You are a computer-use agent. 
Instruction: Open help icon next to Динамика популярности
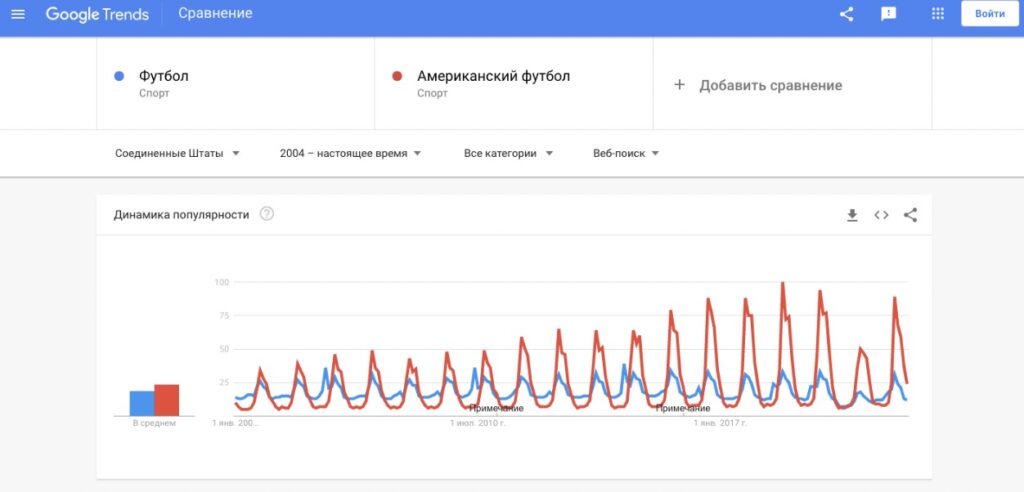coord(266,214)
